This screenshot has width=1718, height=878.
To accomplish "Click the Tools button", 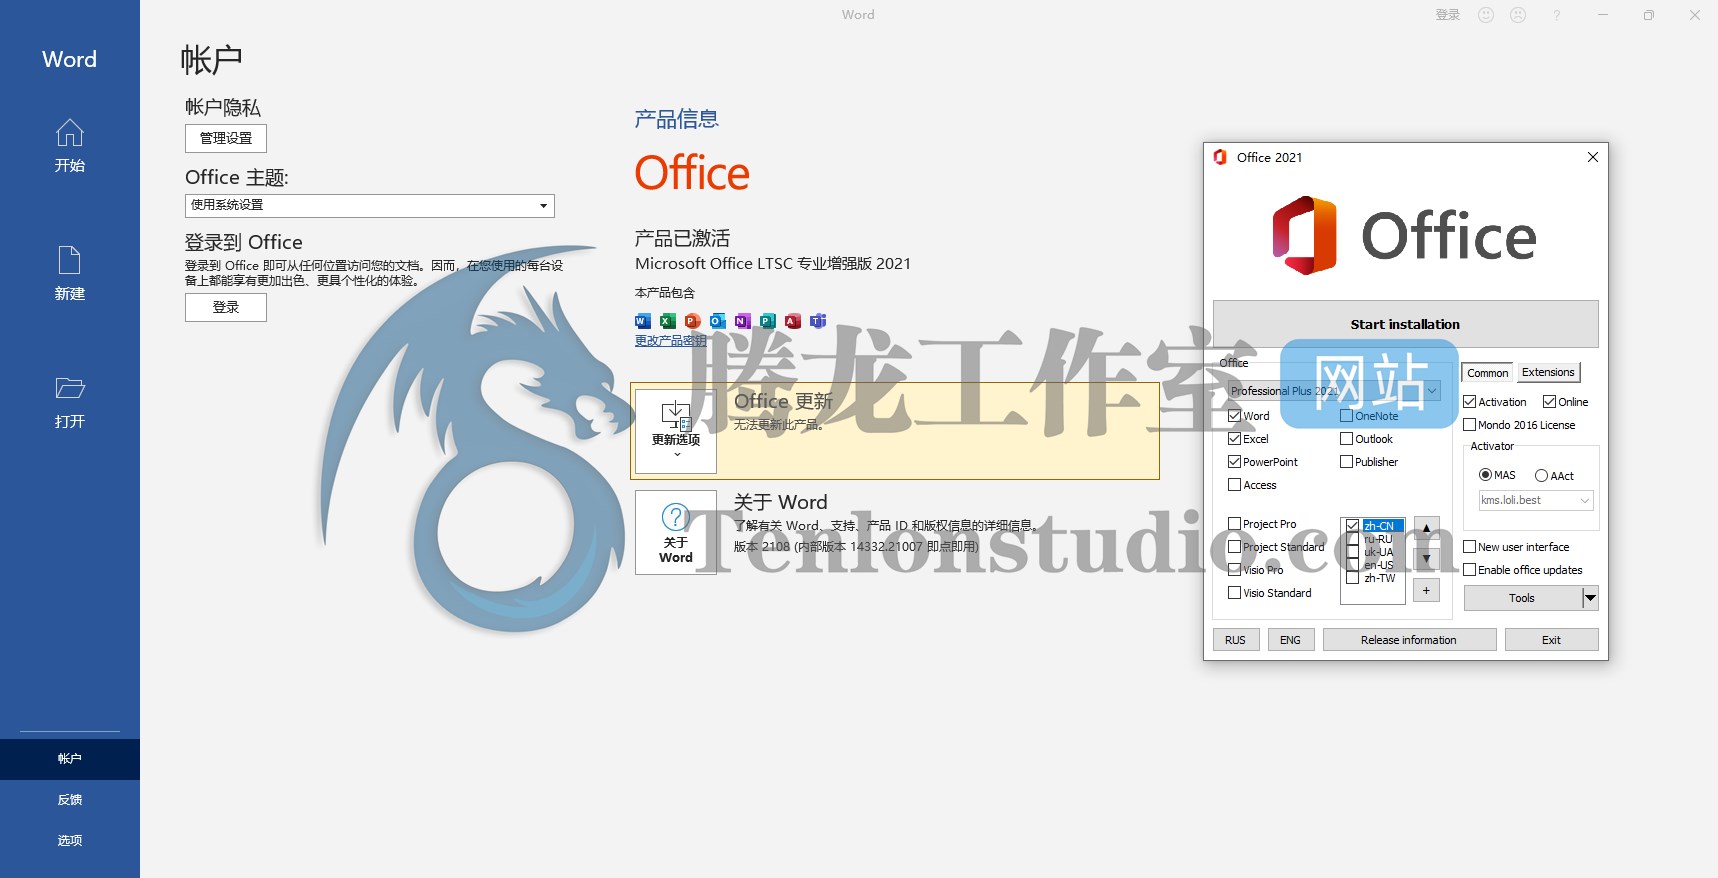I will [x=1522, y=598].
